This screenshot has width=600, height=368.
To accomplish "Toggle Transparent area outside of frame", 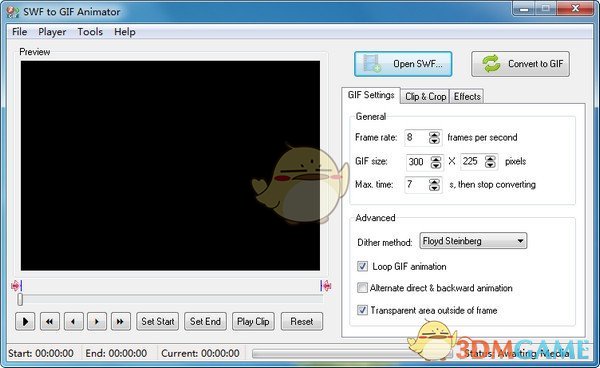I will [362, 310].
